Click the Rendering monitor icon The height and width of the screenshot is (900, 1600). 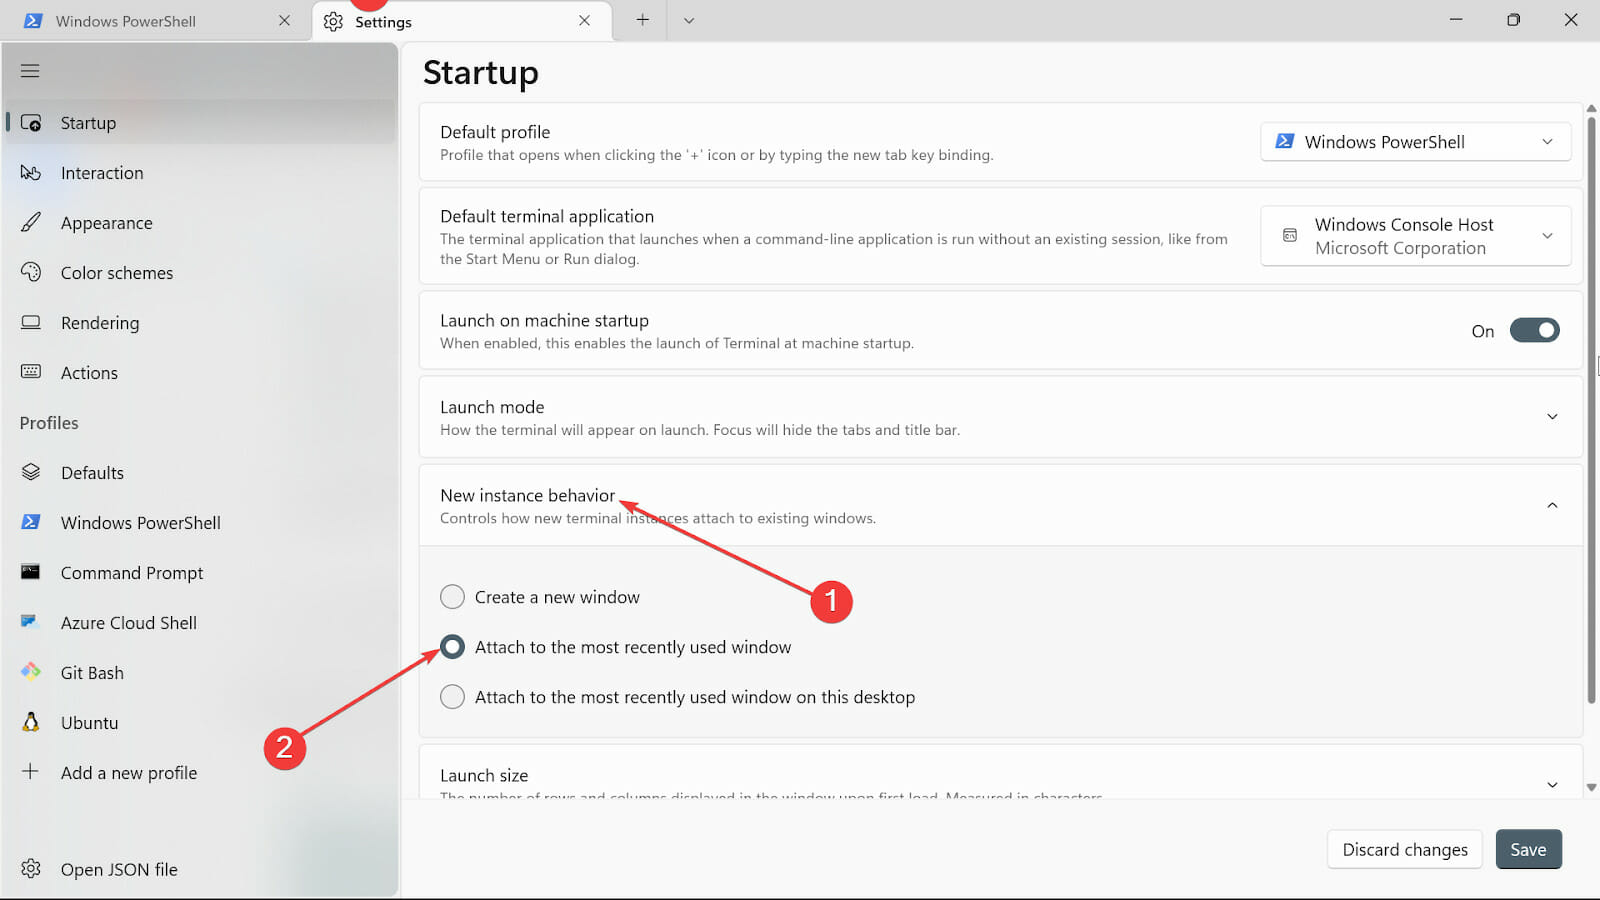pos(31,322)
